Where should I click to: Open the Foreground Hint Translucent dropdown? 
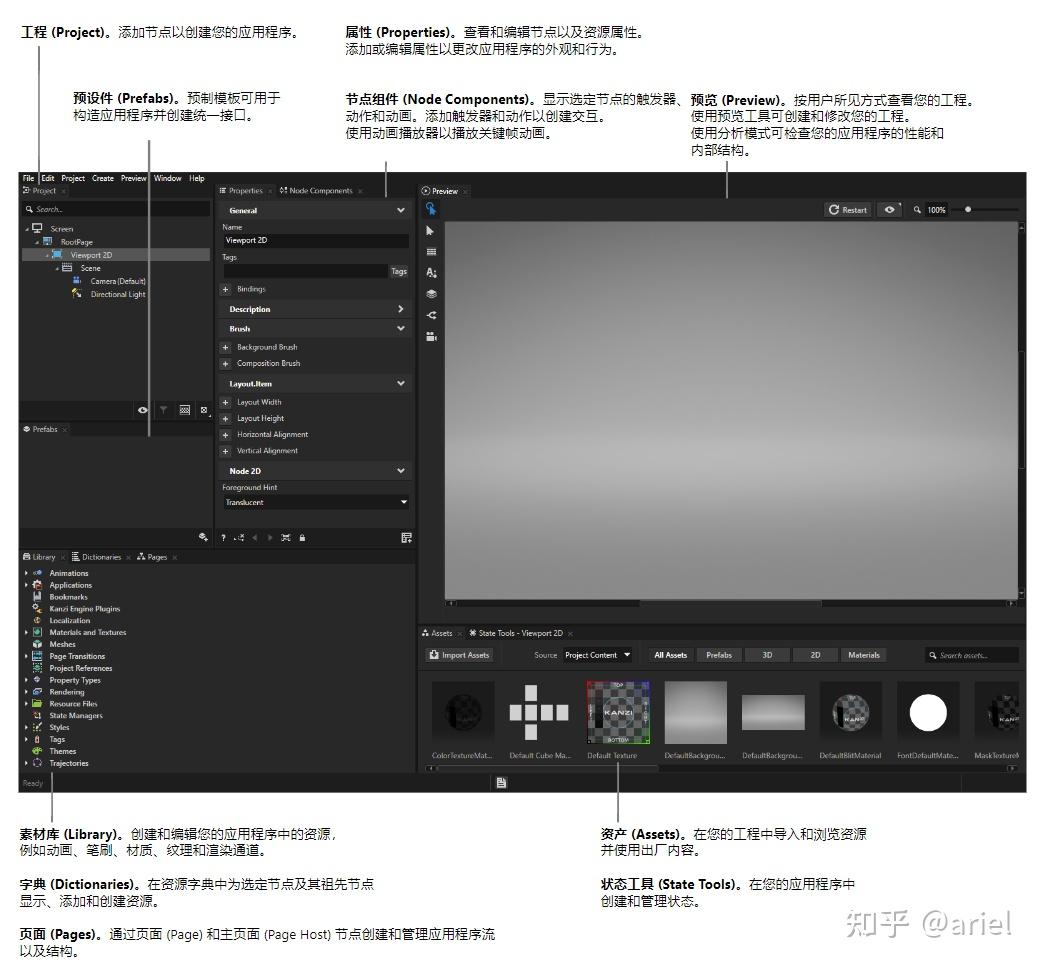click(315, 502)
